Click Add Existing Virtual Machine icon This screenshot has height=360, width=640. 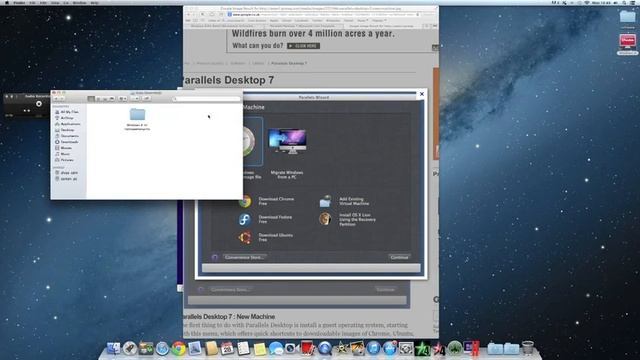(x=325, y=201)
